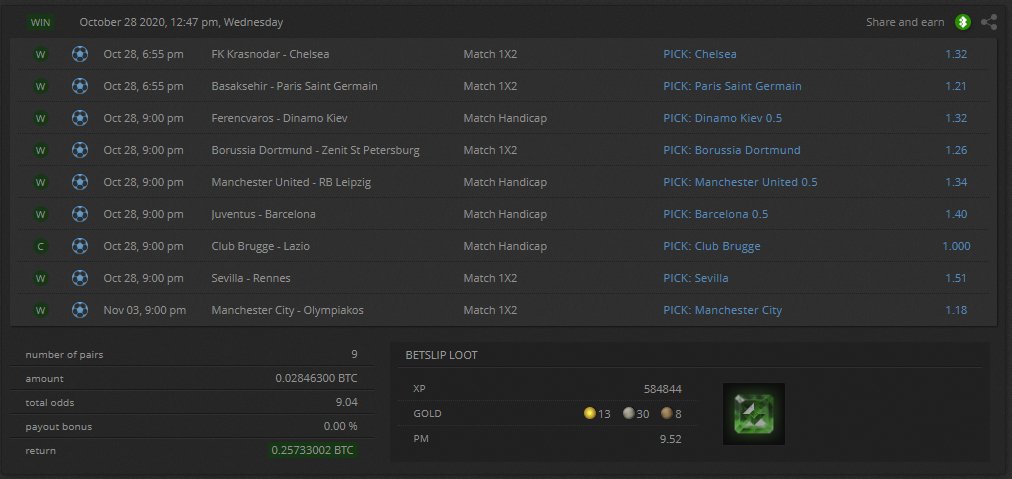Click the soccer ball icon for Manchester United row
The image size is (1012, 479).
(x=79, y=182)
